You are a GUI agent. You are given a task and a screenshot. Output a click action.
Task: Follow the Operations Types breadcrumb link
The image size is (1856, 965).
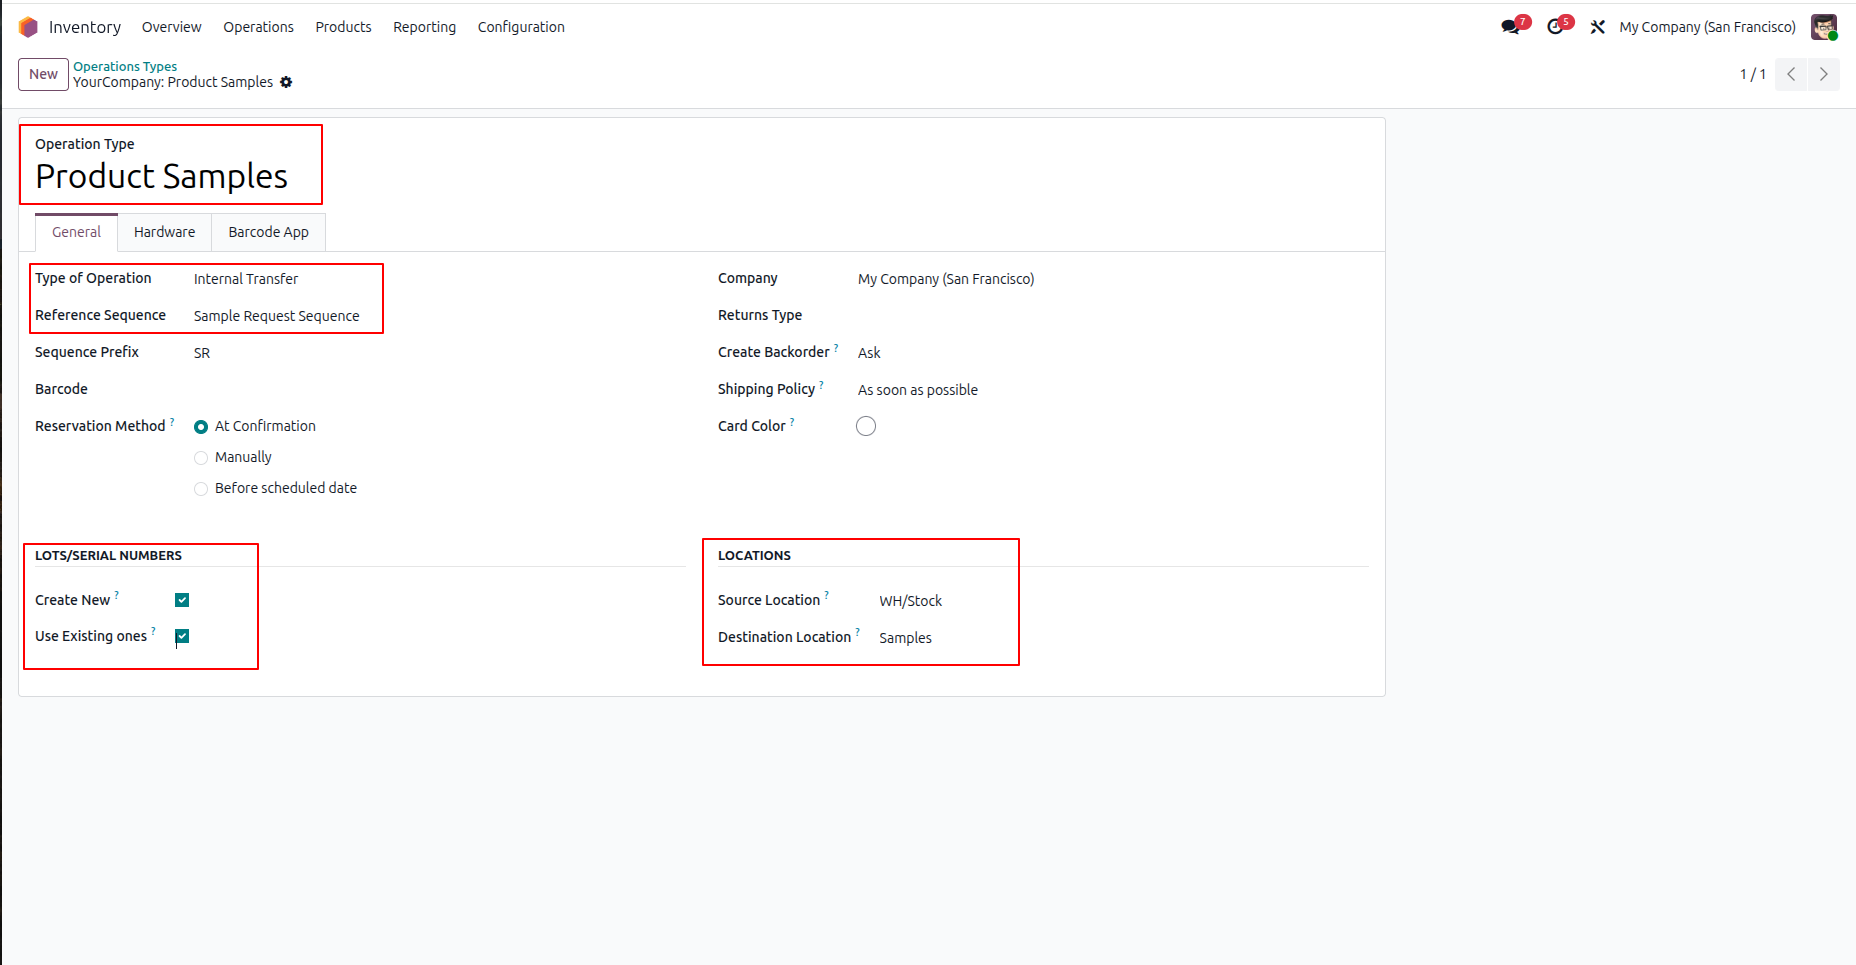(125, 66)
